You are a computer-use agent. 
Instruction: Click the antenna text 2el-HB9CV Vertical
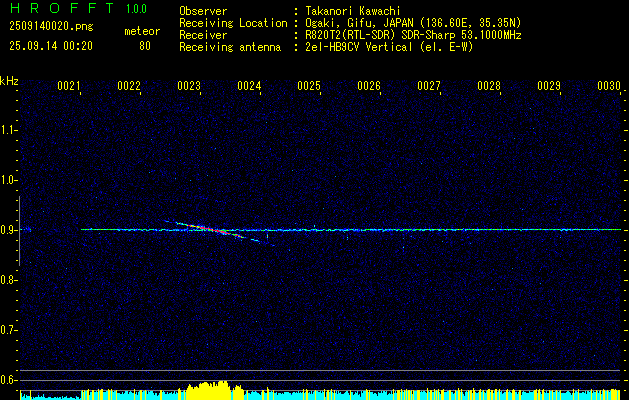(359, 47)
